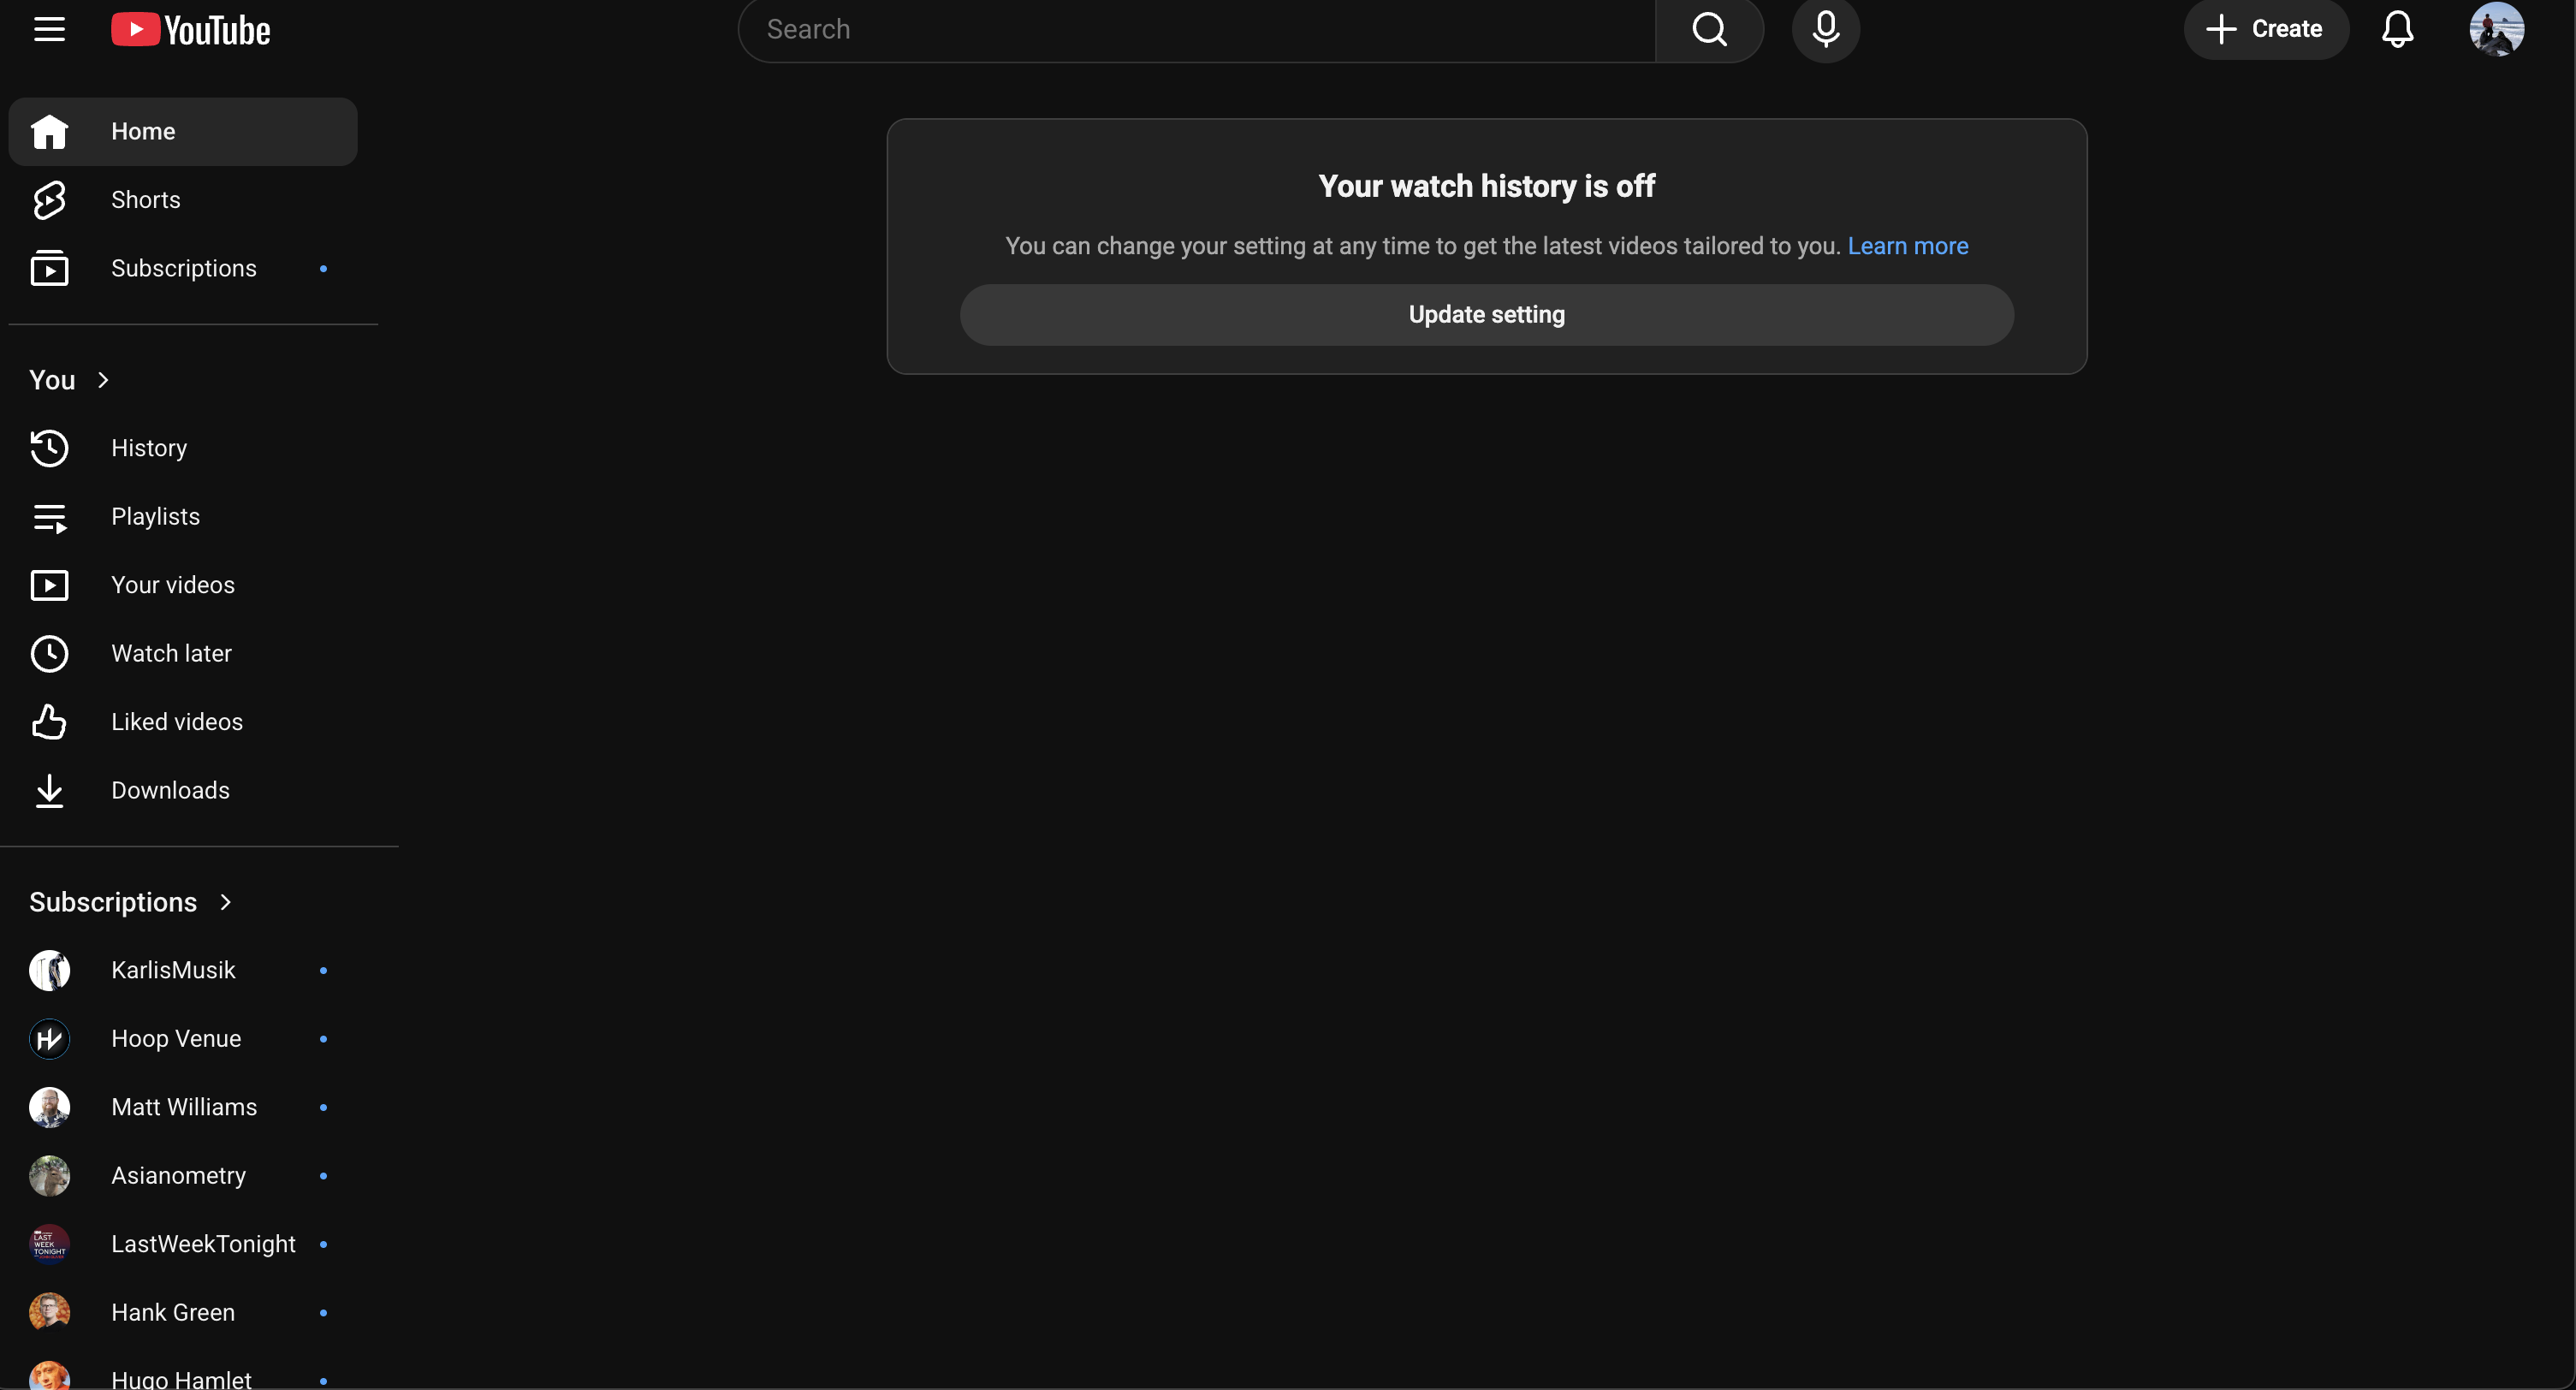This screenshot has height=1390, width=2576.
Task: Activate voice search microphone icon
Action: (x=1825, y=30)
